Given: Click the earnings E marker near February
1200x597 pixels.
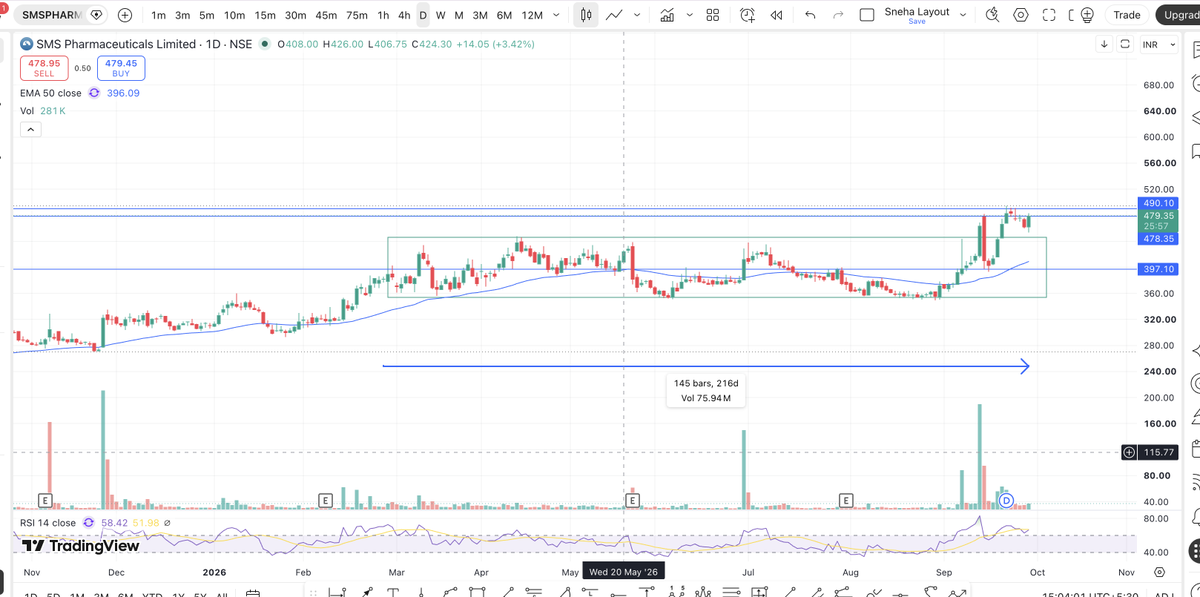Looking at the screenshot, I should (x=324, y=500).
